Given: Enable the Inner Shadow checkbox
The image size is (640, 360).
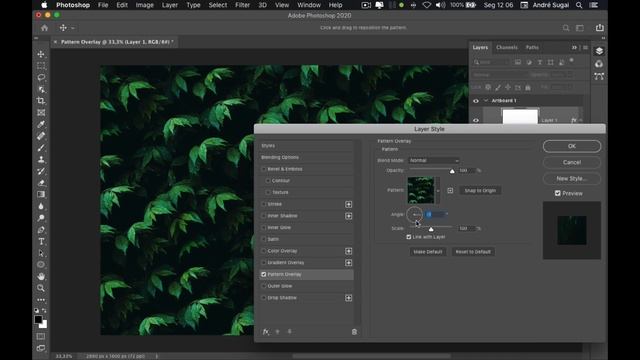Looking at the screenshot, I should pyautogui.click(x=264, y=216).
